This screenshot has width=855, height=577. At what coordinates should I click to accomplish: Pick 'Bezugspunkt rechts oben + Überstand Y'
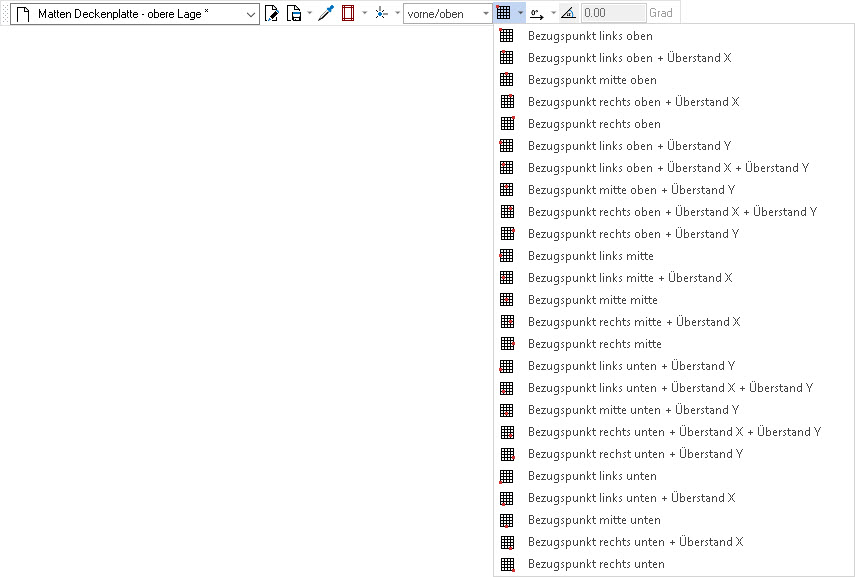[x=674, y=234]
